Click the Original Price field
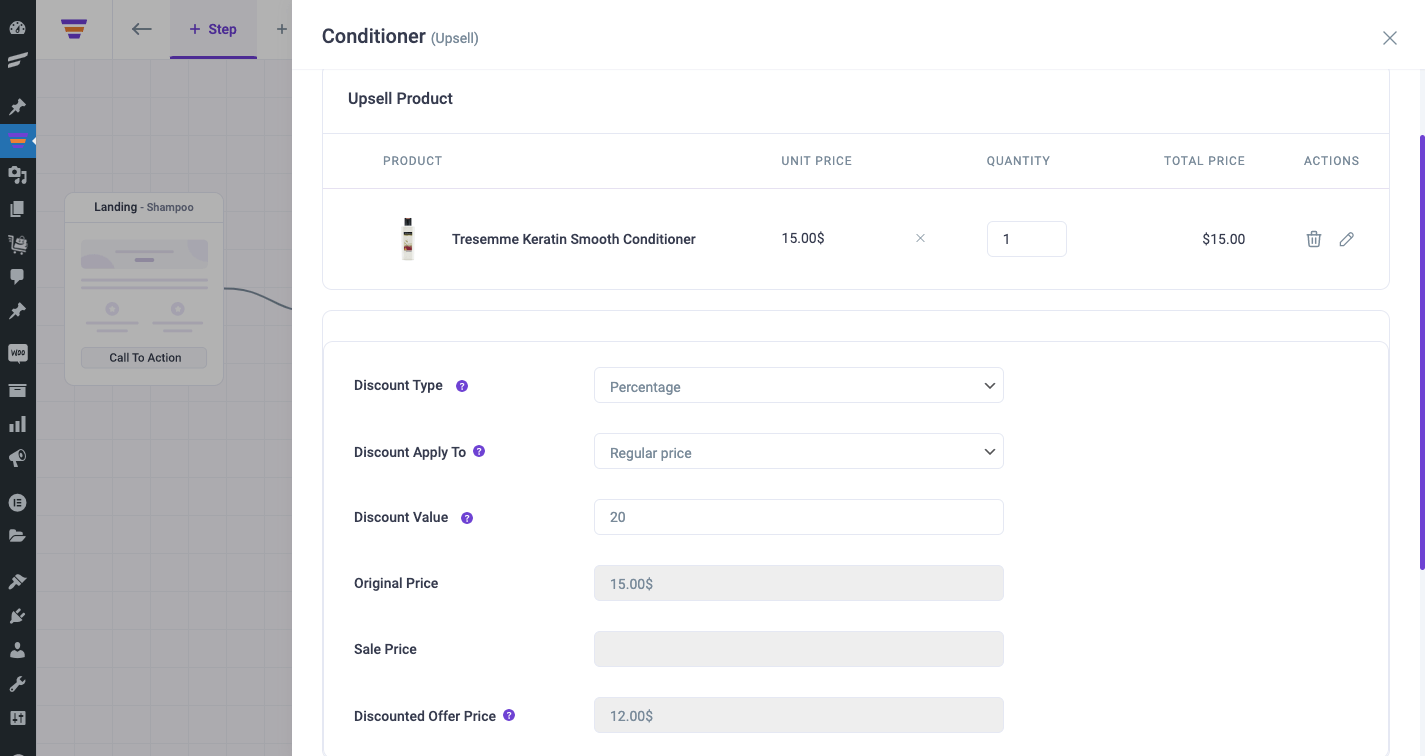The image size is (1425, 756). click(799, 583)
